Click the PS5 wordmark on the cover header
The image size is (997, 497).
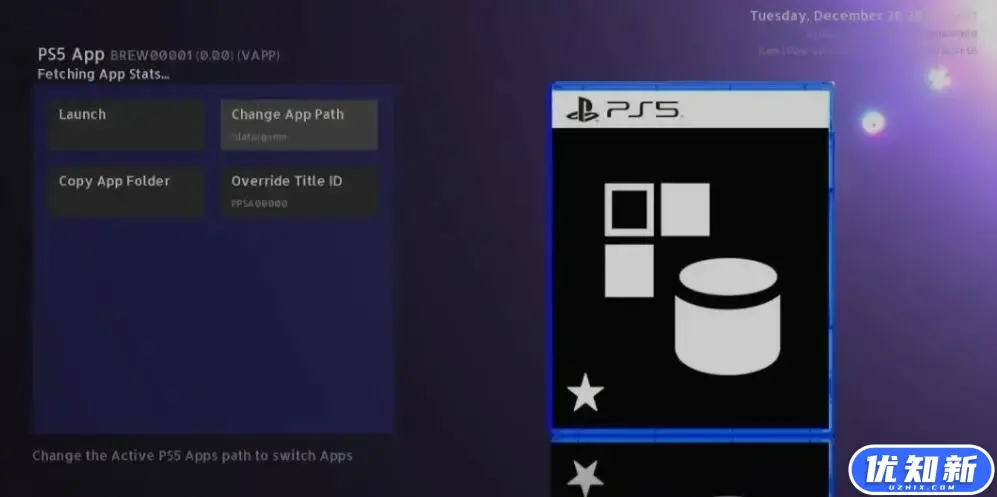click(642, 110)
